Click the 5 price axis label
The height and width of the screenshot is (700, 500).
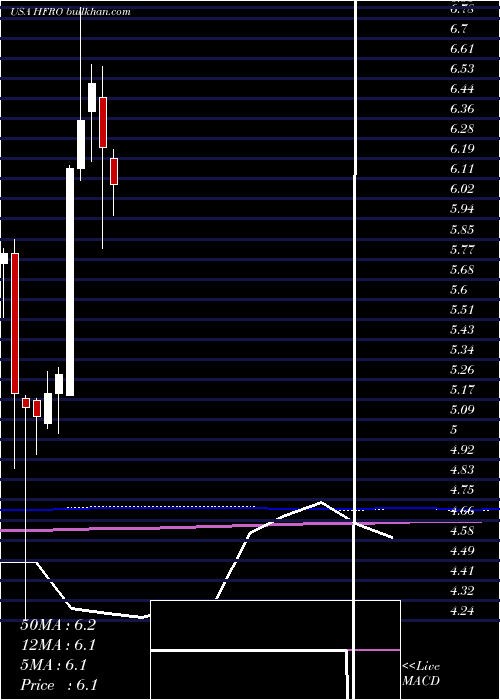454,429
